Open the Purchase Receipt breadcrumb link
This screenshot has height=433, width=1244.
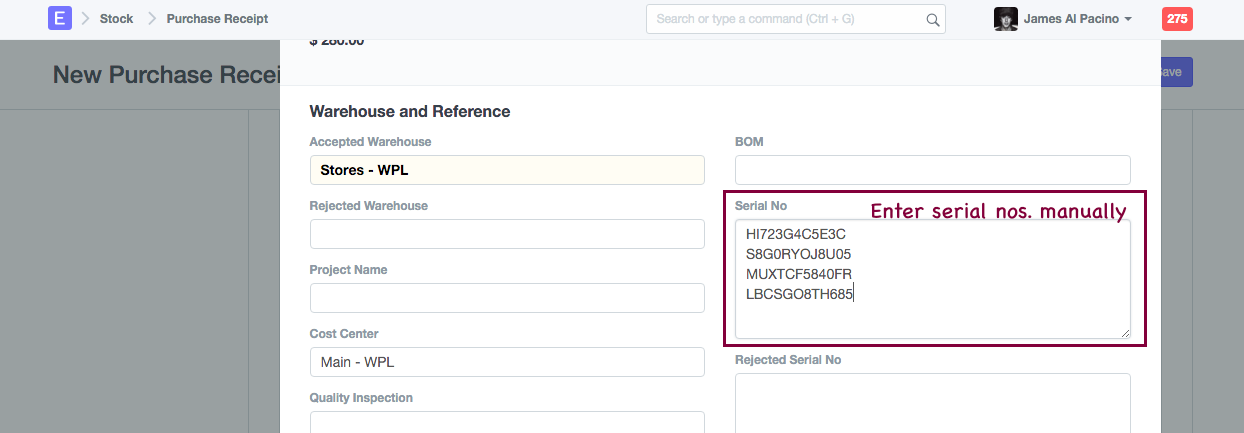(x=217, y=19)
